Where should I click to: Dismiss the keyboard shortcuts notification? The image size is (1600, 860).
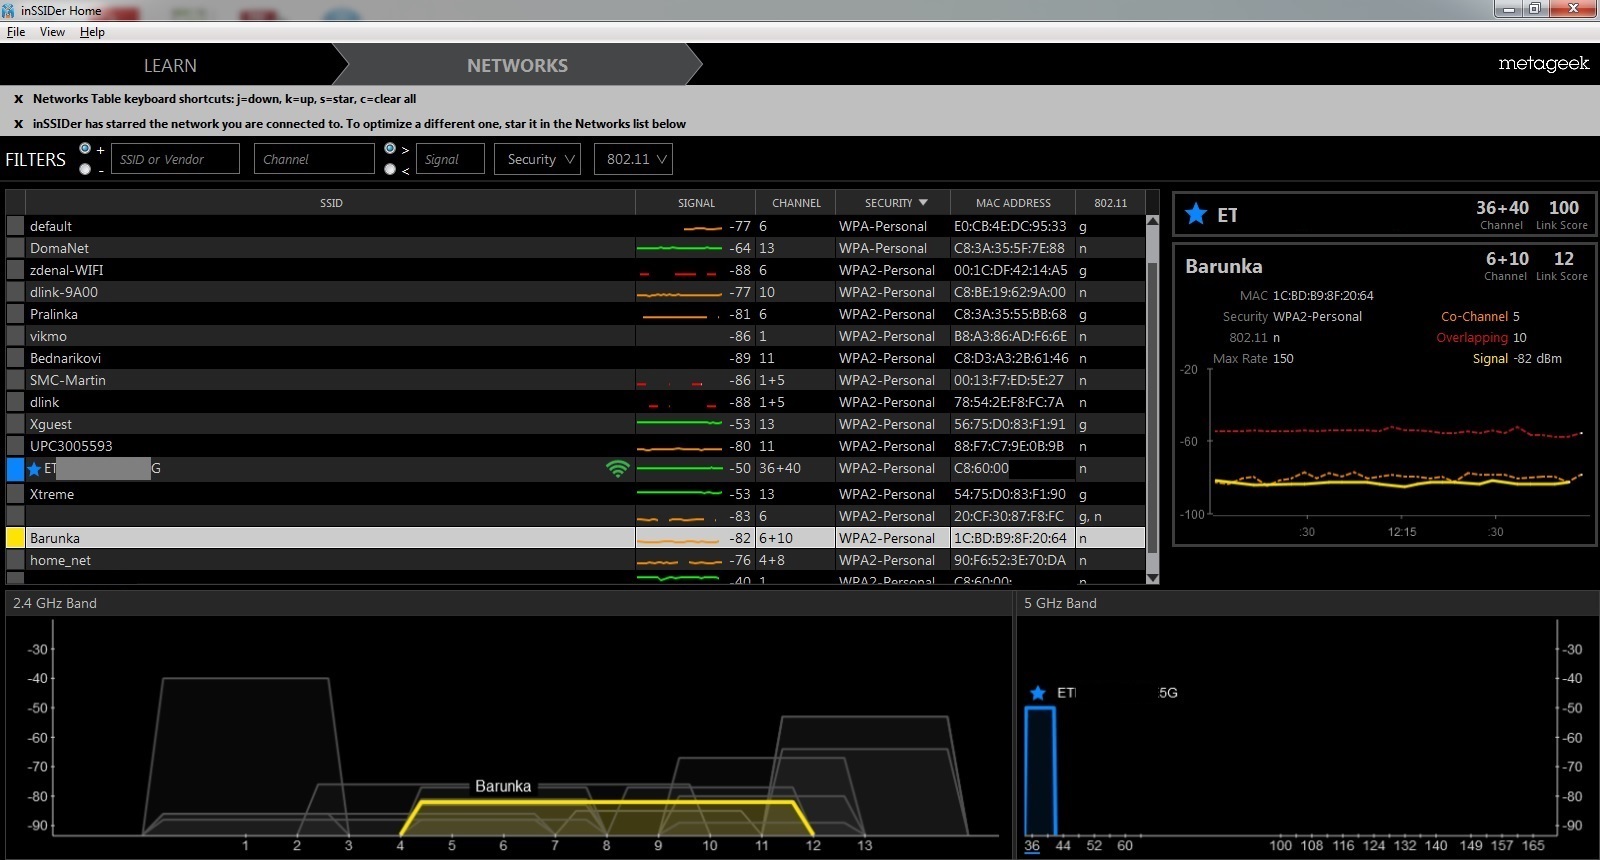pos(18,99)
